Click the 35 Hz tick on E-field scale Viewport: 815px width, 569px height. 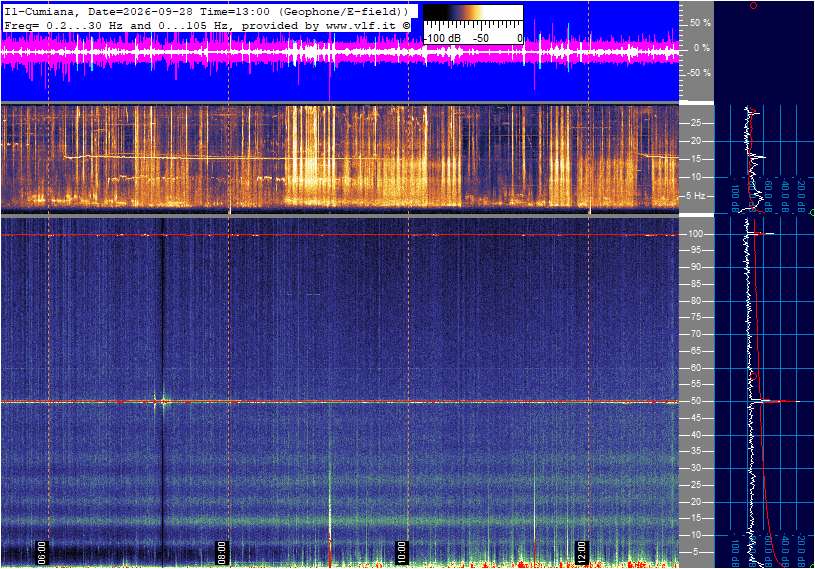tap(695, 452)
